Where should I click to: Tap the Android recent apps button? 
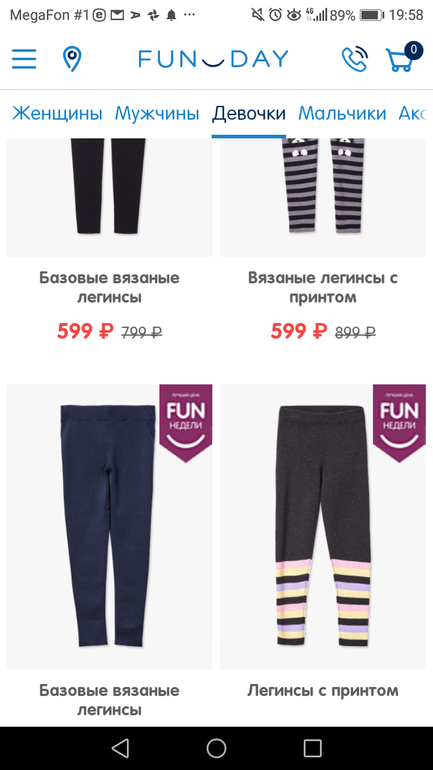coord(313,748)
